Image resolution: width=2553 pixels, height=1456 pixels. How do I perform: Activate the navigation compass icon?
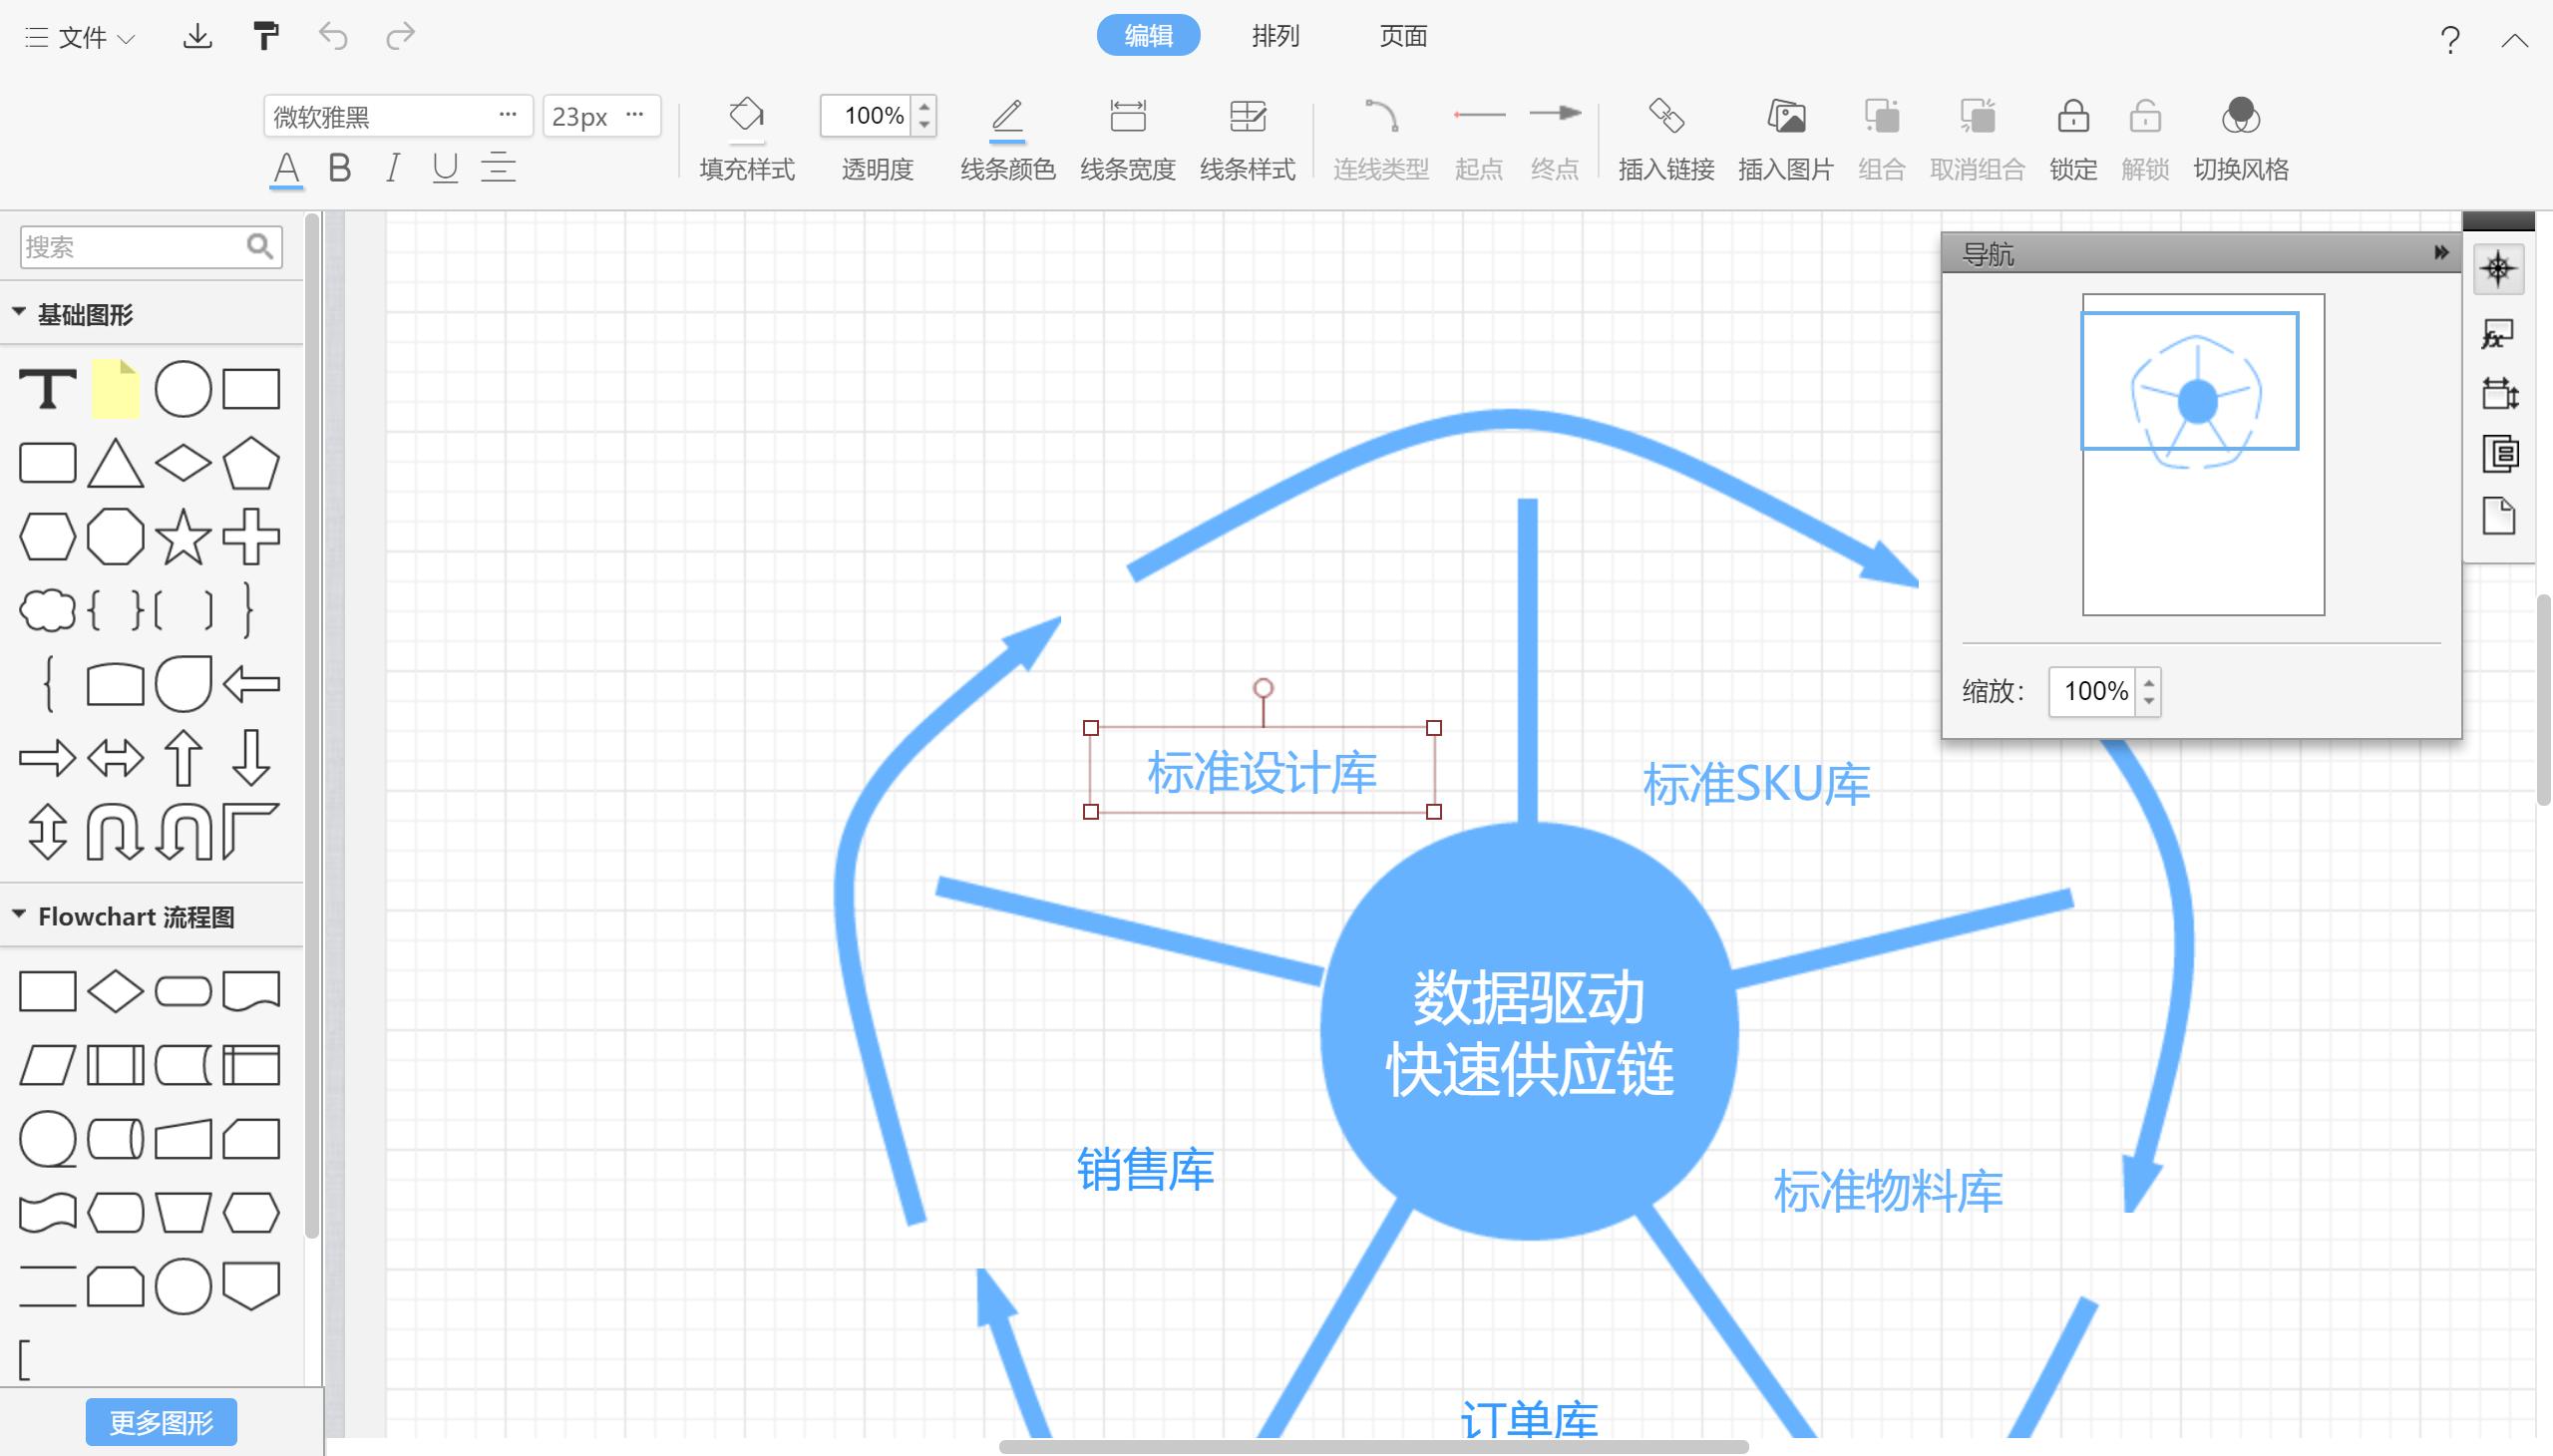(2501, 268)
